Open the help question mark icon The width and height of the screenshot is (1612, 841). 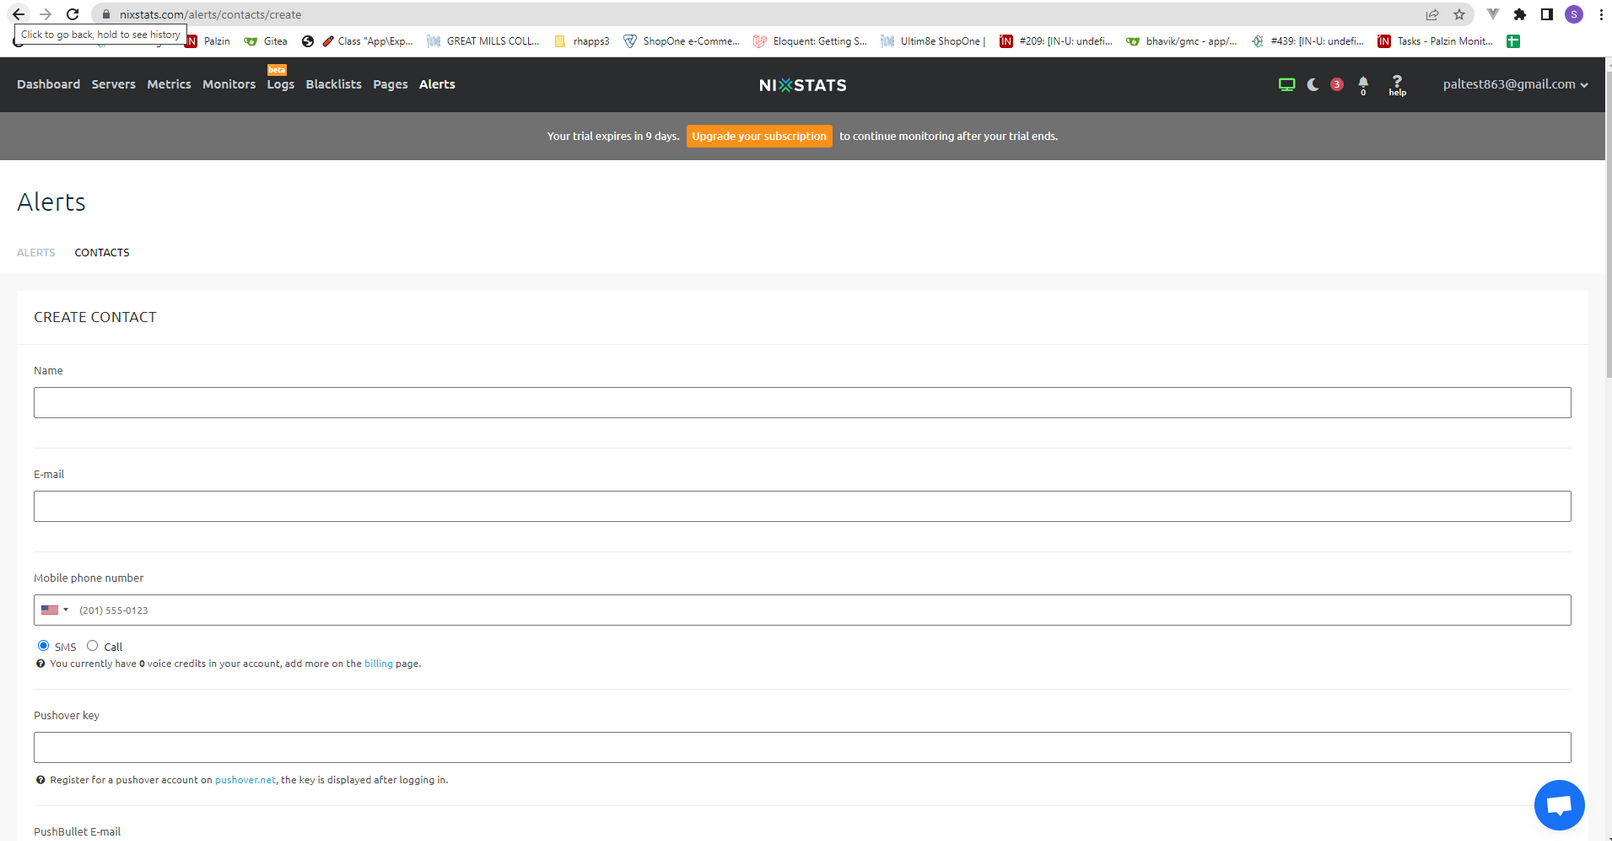tap(1397, 85)
